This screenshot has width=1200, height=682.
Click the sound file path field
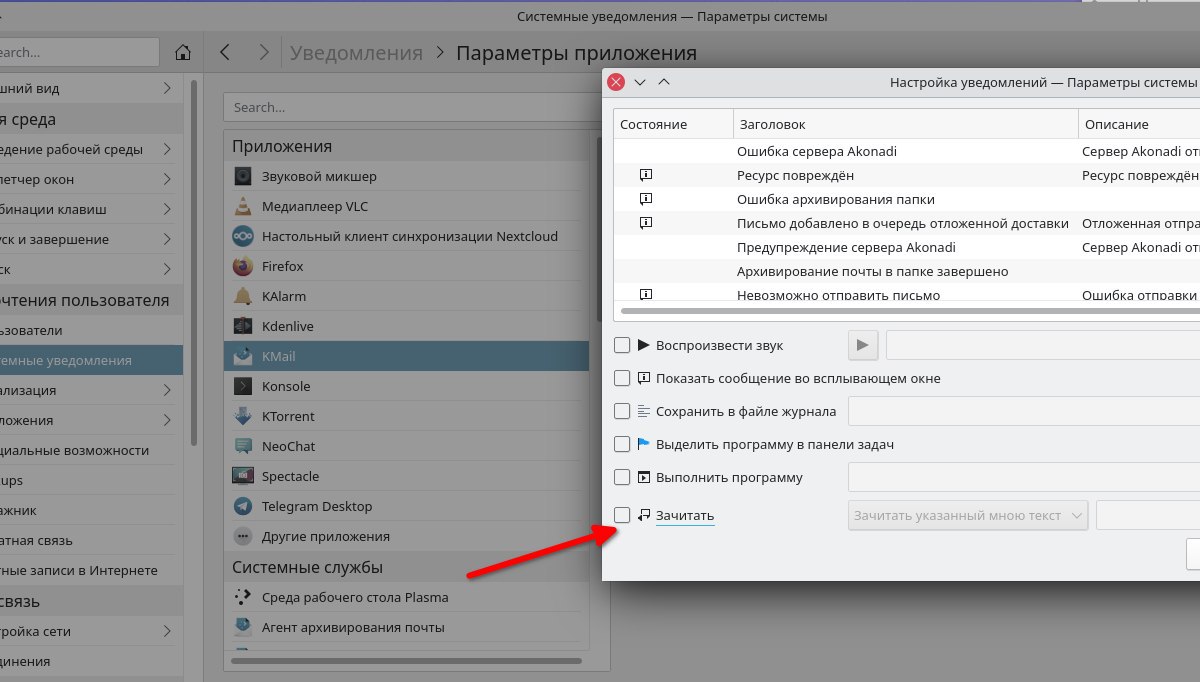click(x=1043, y=345)
